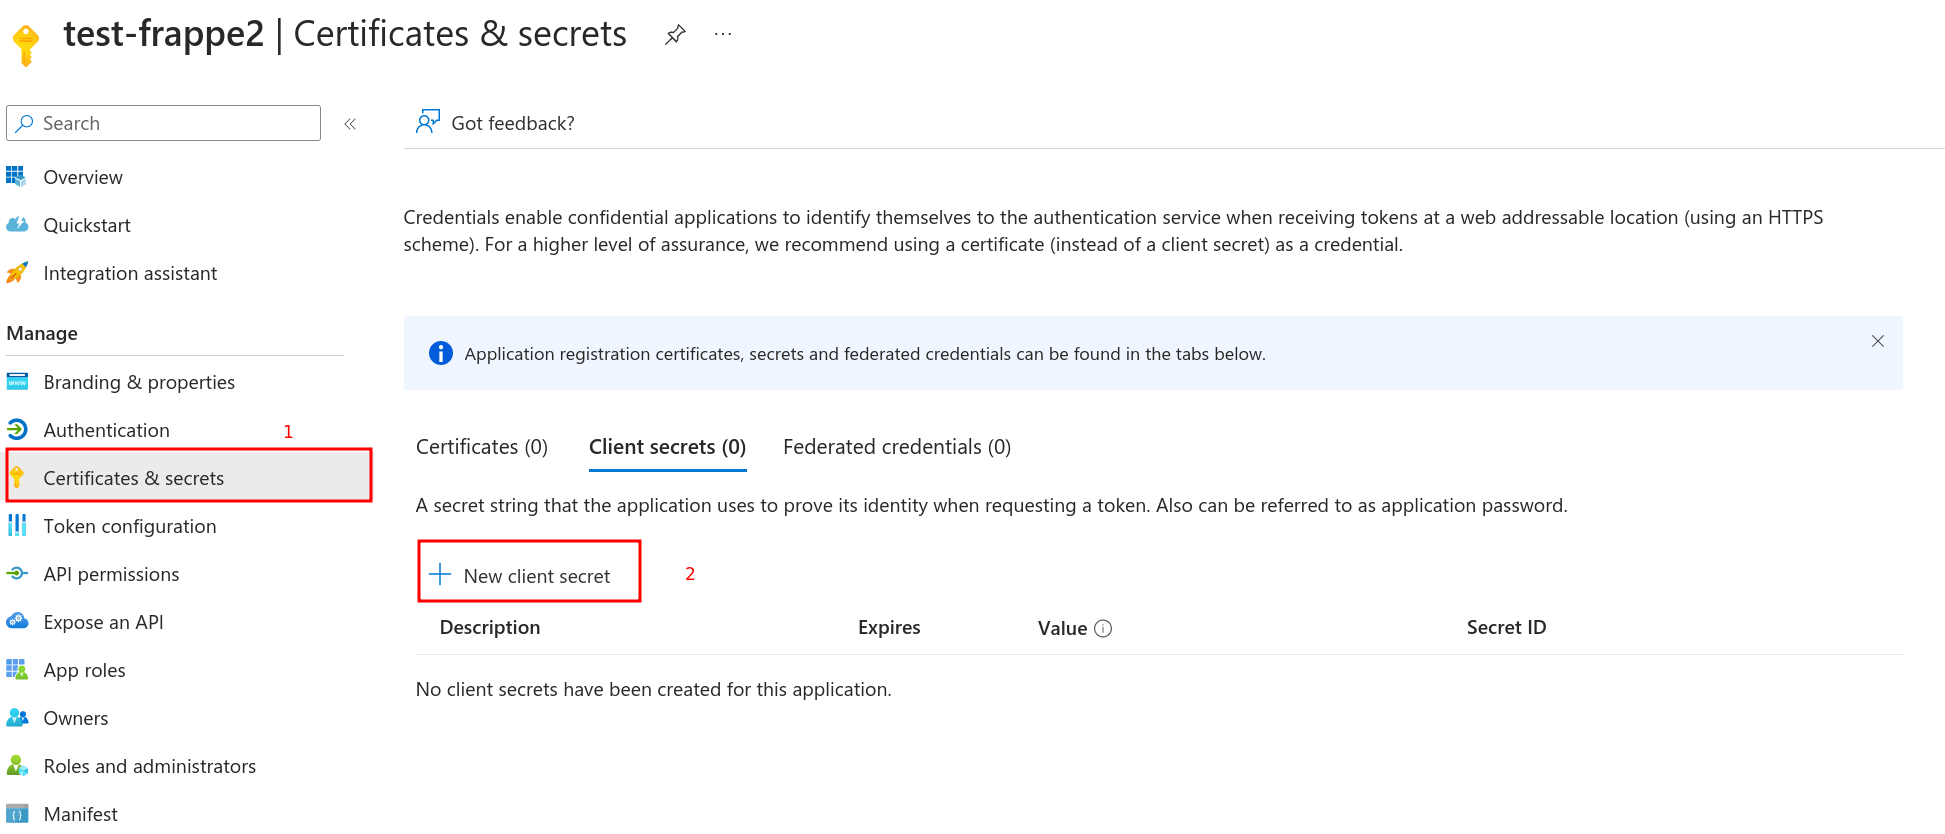Click the Got feedback person icon
Viewport: 1945px width, 834px height.
click(x=428, y=122)
